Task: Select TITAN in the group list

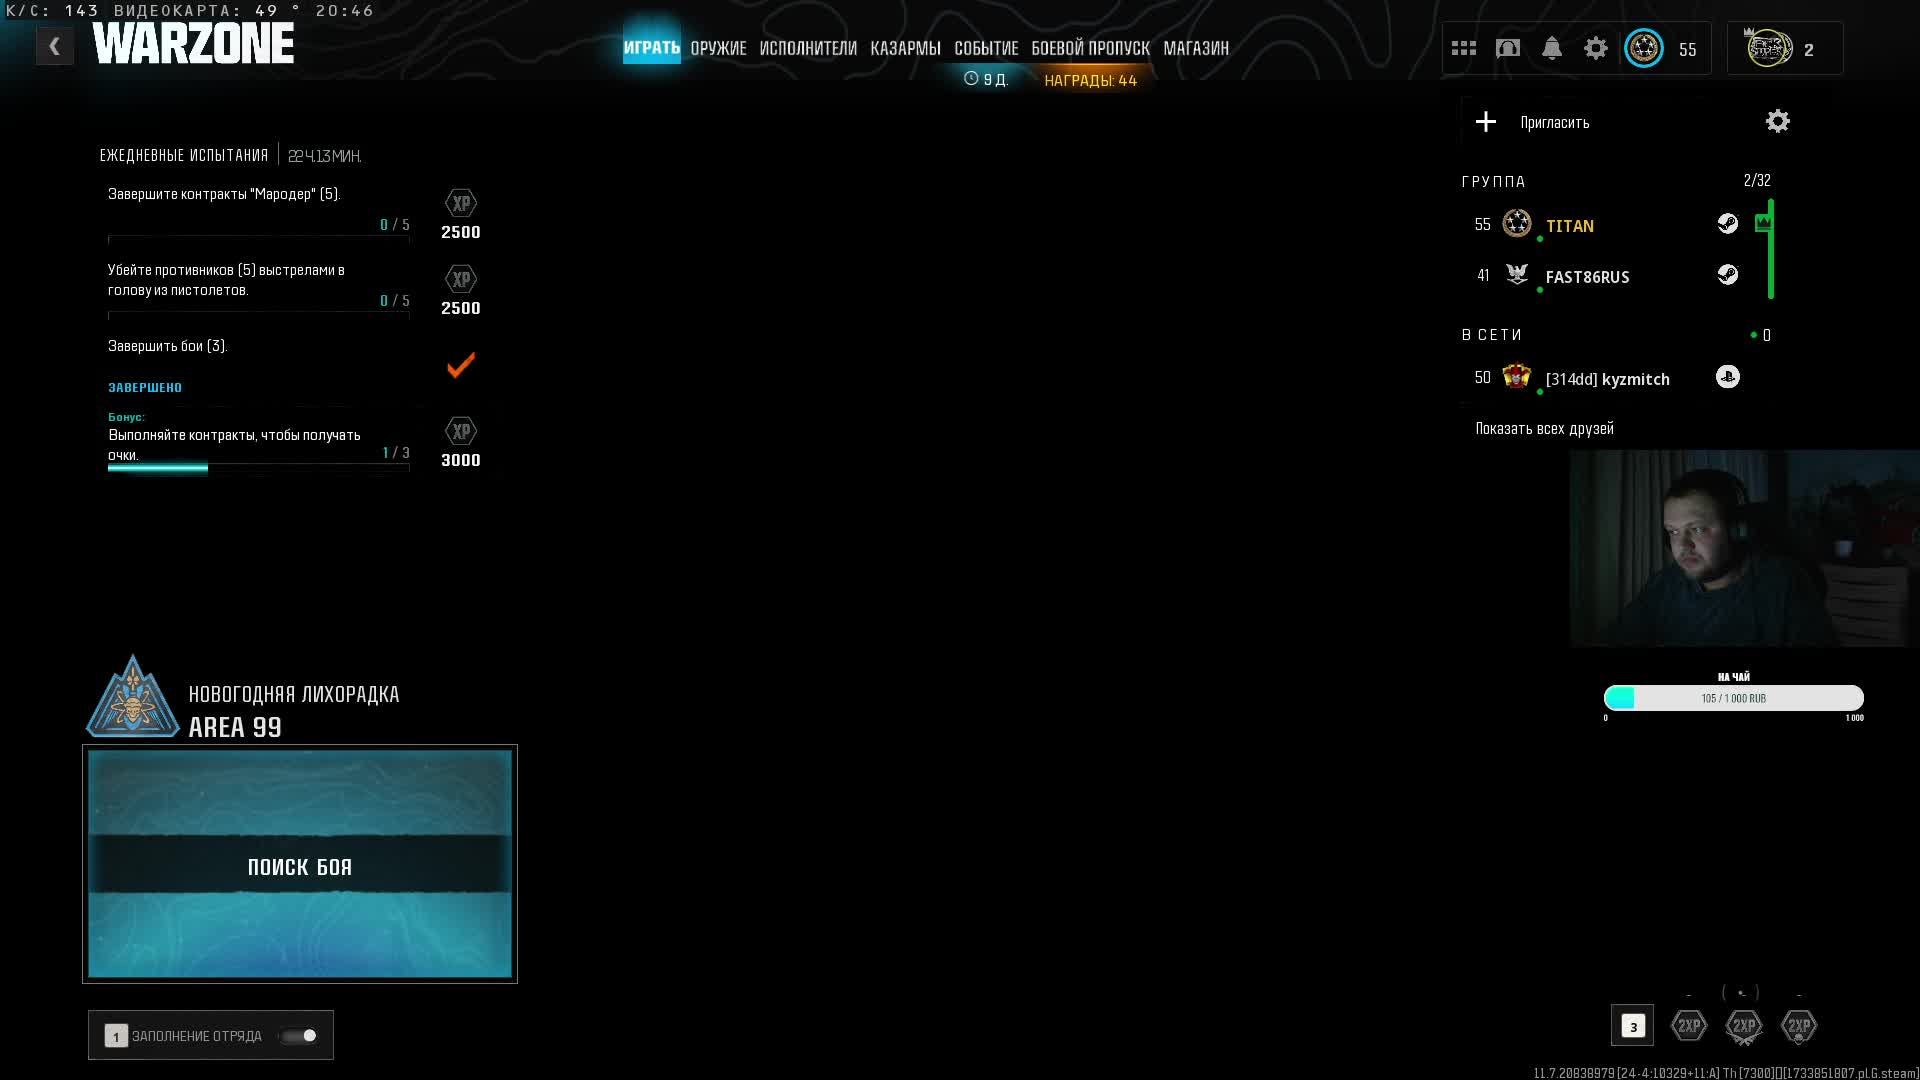Action: pos(1569,226)
